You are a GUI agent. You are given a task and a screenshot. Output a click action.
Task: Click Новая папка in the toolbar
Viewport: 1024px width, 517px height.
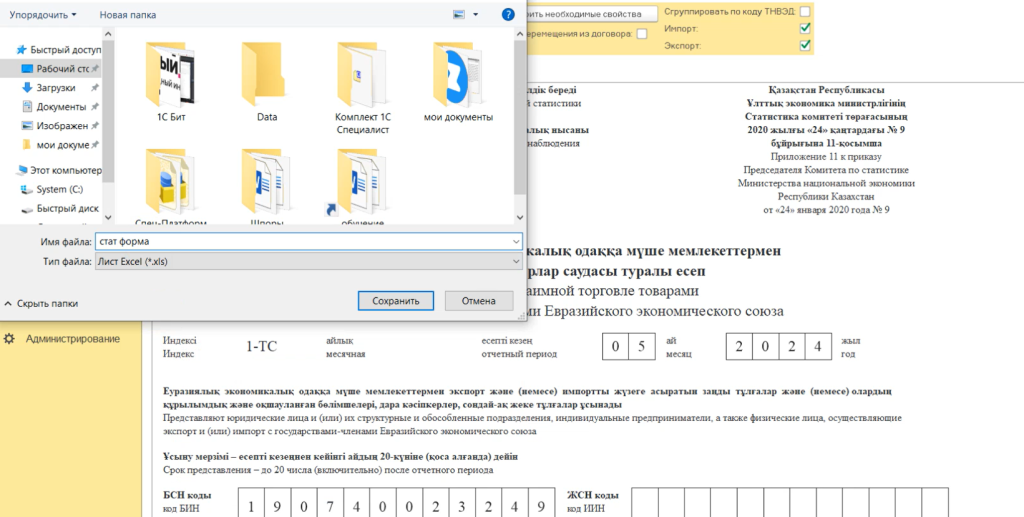pyautogui.click(x=128, y=15)
